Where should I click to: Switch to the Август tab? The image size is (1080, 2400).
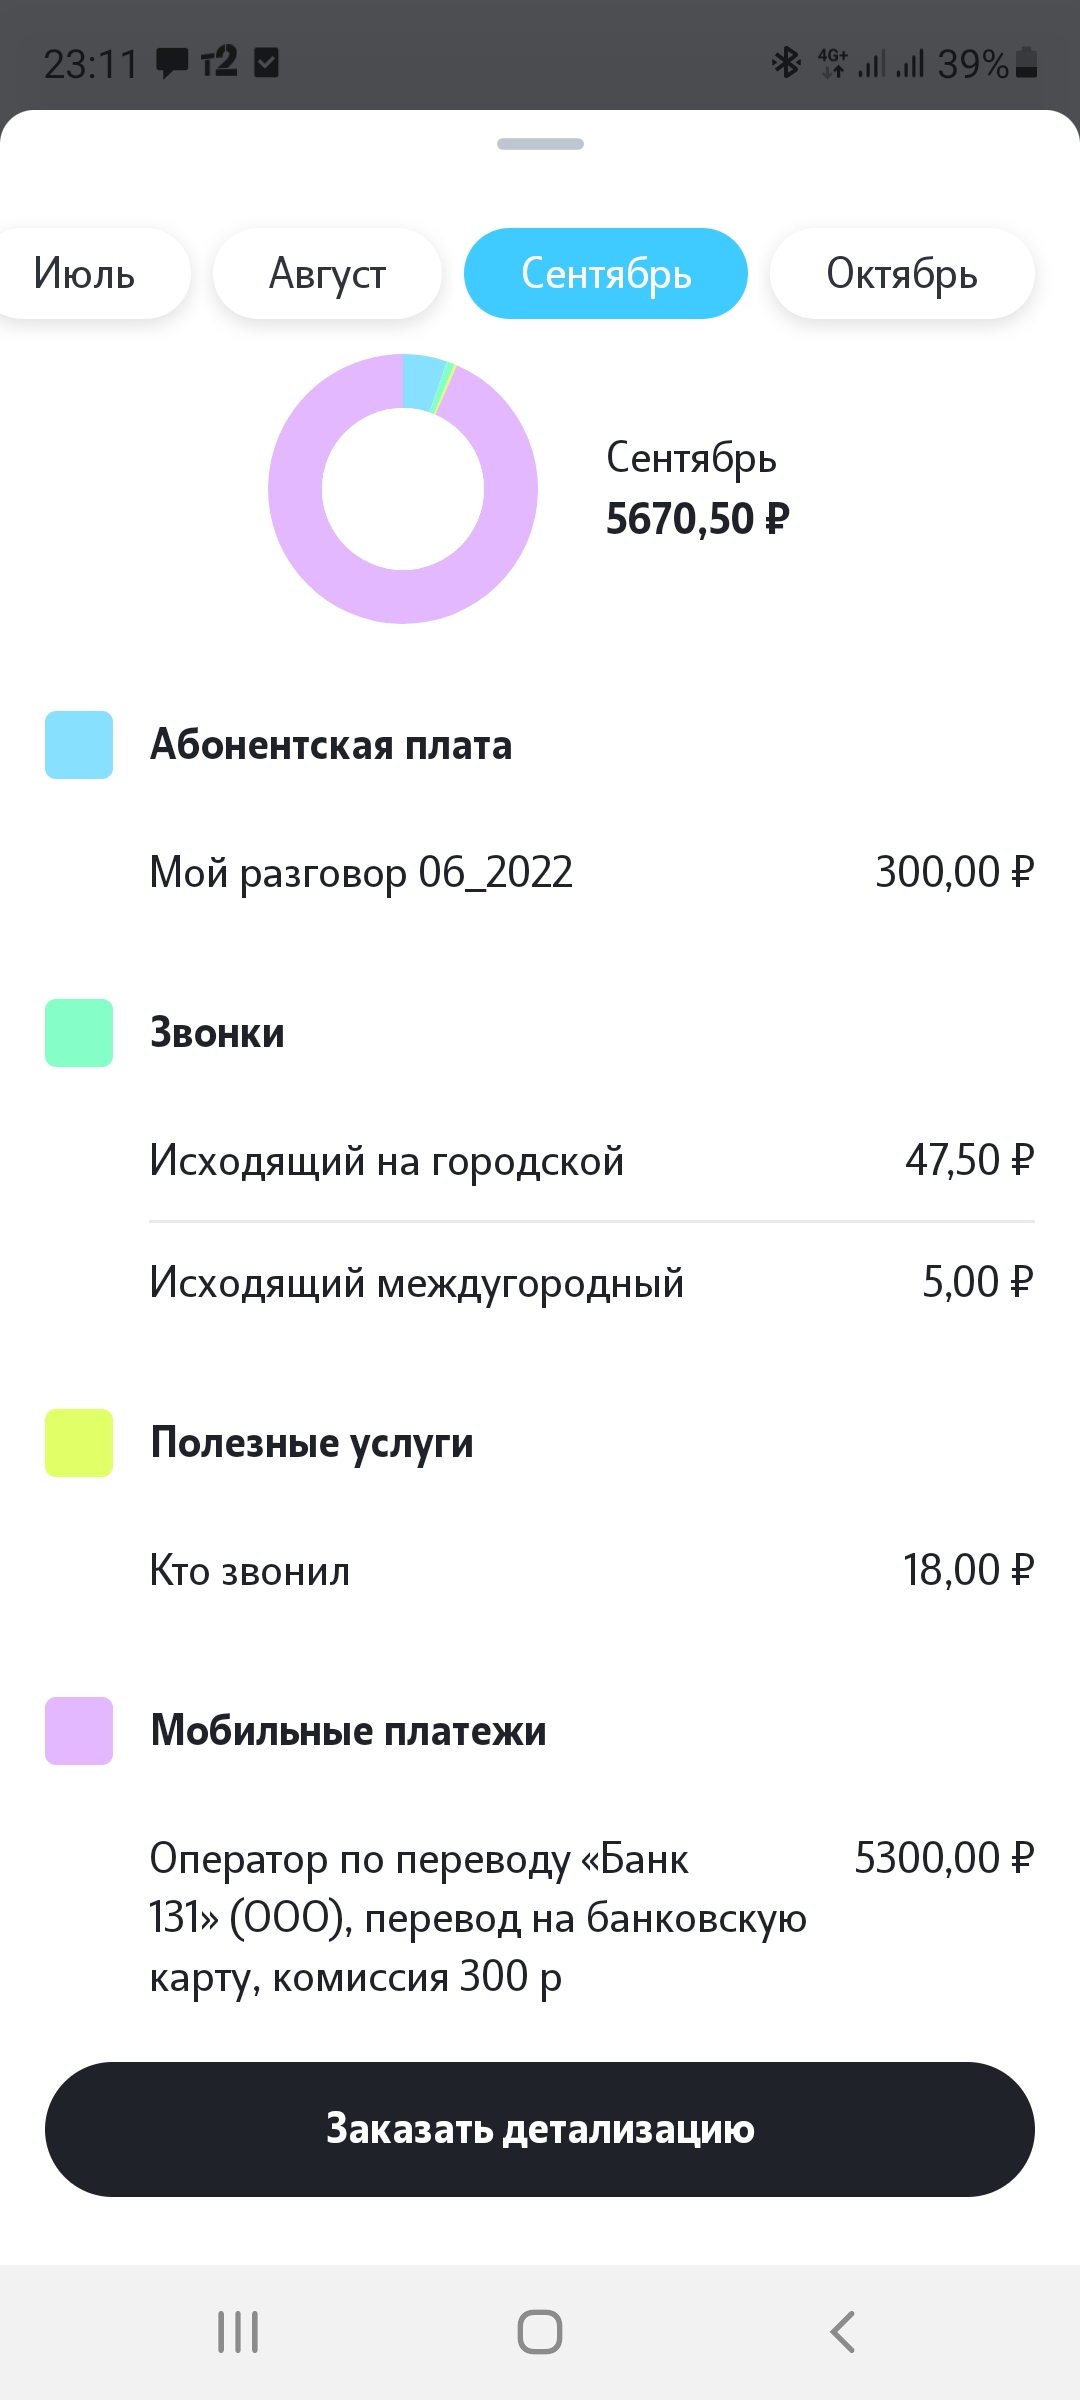[x=327, y=273]
